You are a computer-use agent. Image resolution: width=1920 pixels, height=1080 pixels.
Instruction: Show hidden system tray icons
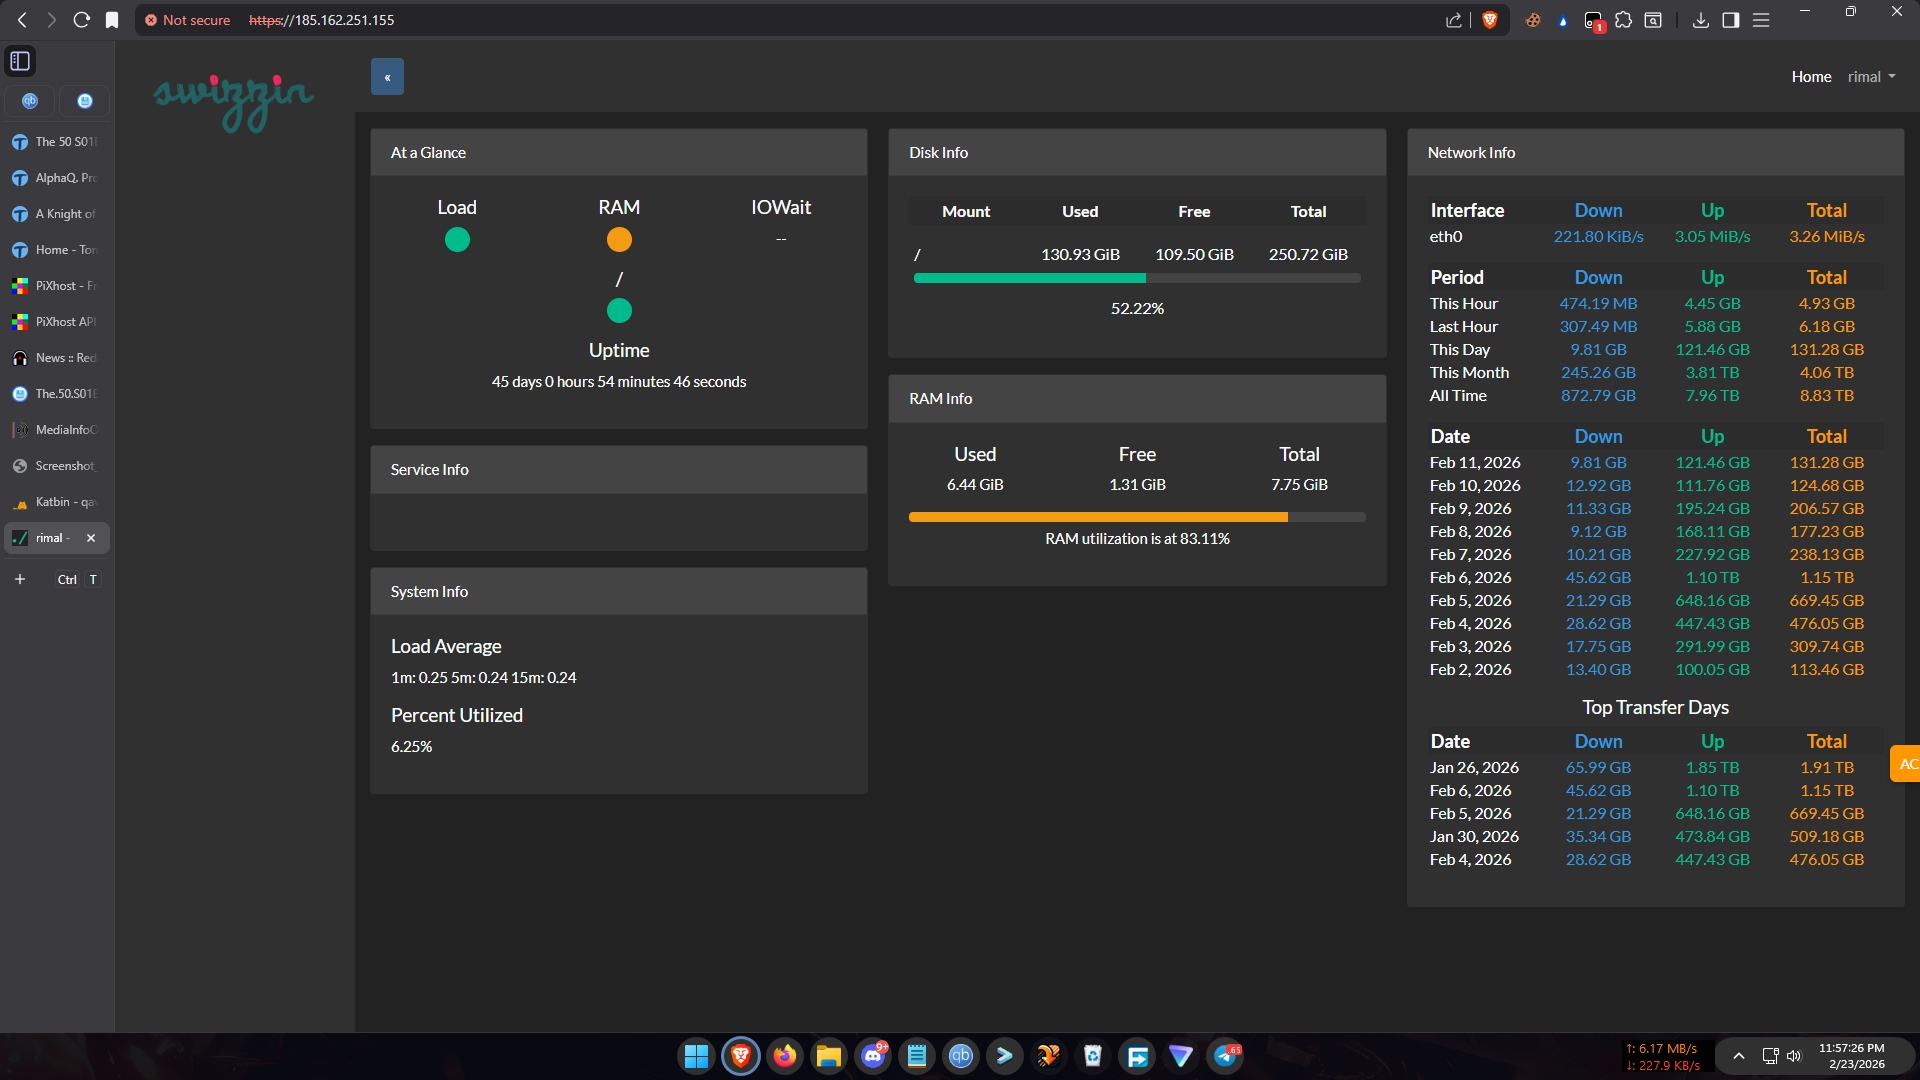coord(1739,1056)
